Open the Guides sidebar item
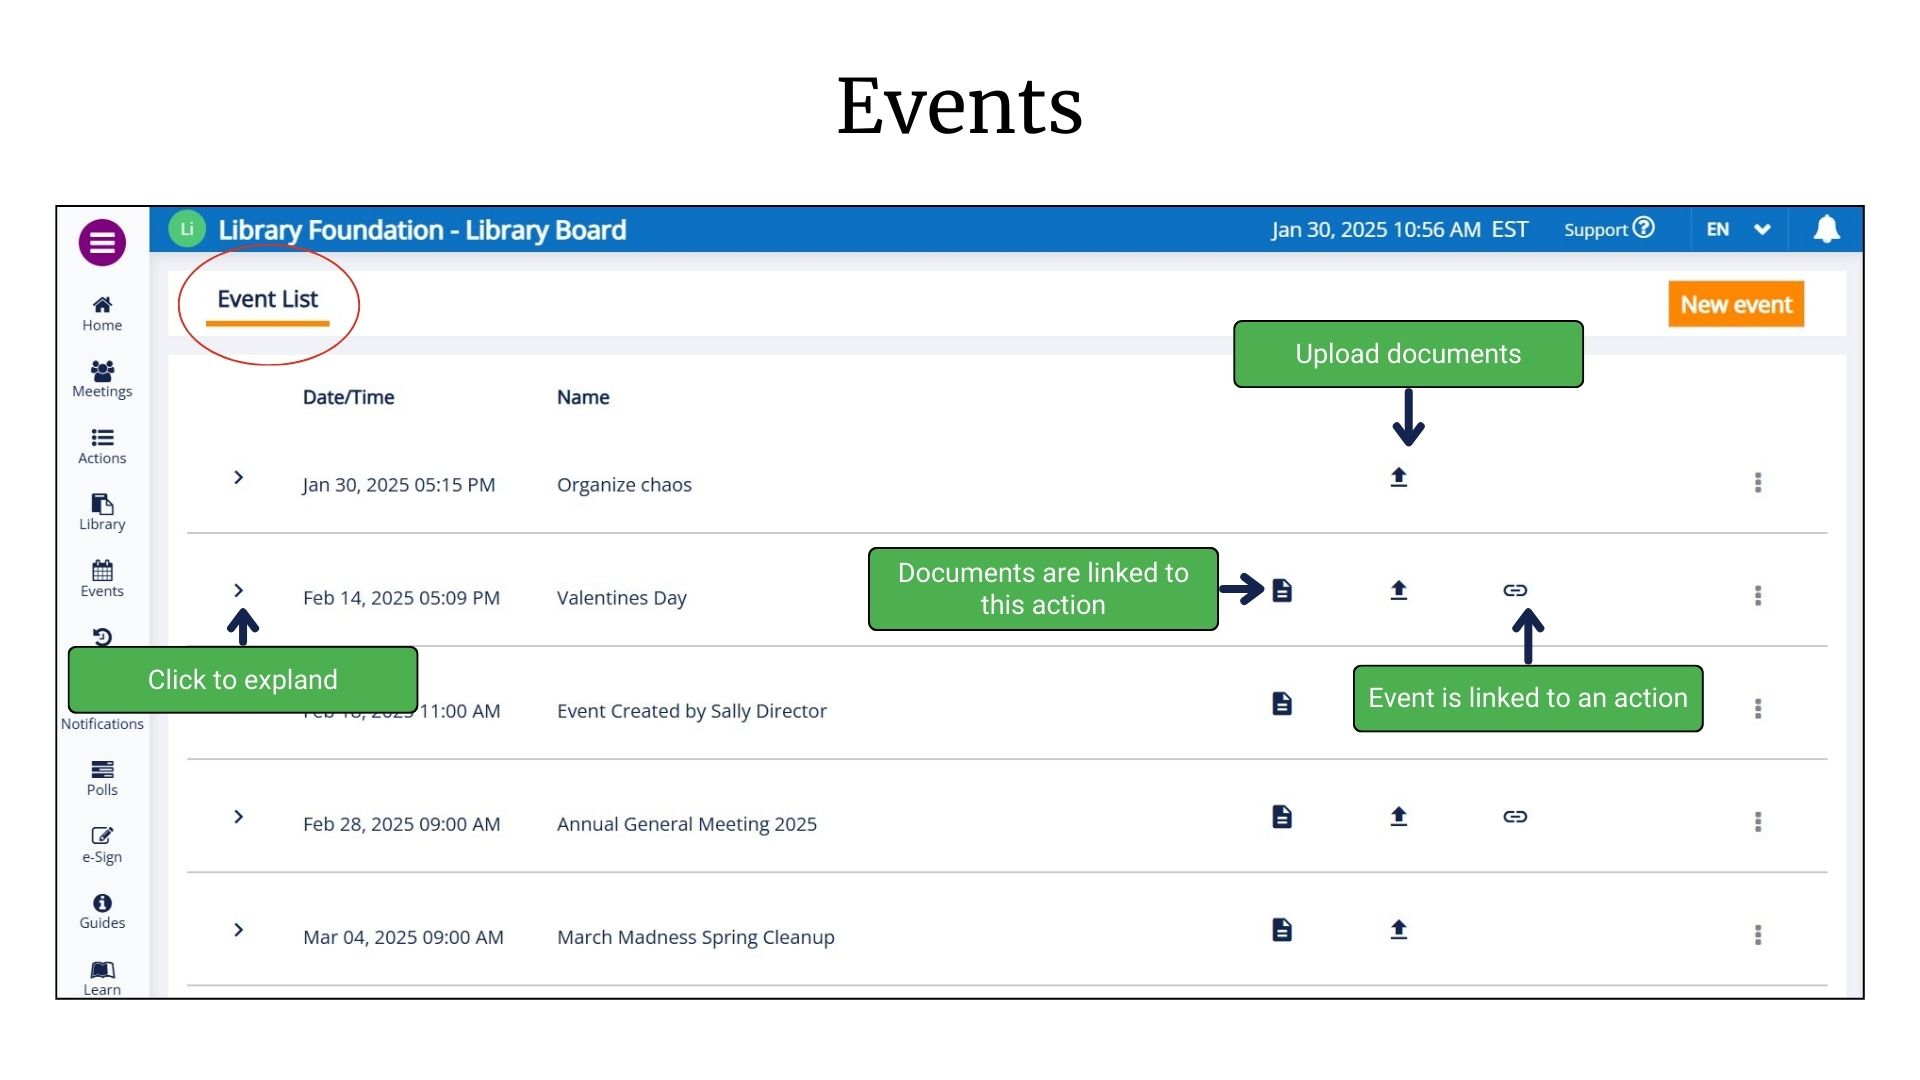This screenshot has height=1080, width=1920. 102,911
